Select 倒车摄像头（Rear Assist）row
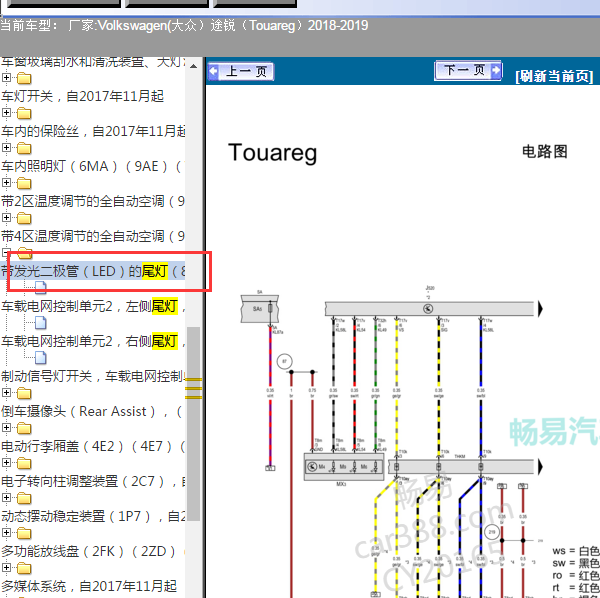 click(x=91, y=411)
